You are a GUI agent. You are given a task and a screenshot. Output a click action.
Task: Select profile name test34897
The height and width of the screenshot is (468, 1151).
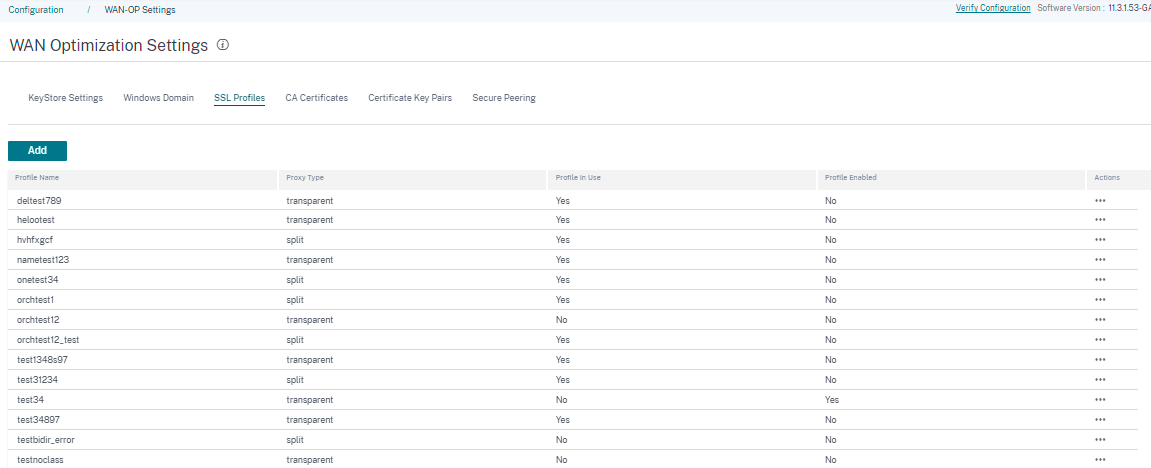click(37, 420)
